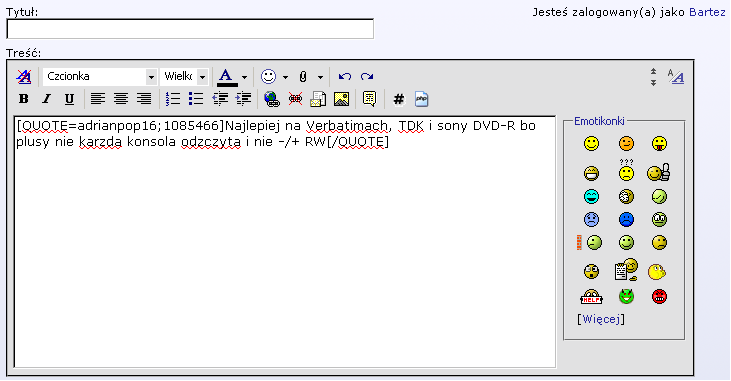Image resolution: width=731 pixels, height=381 pixels.
Task: Insert the dark blue frowning emoticon
Action: pyautogui.click(x=626, y=219)
